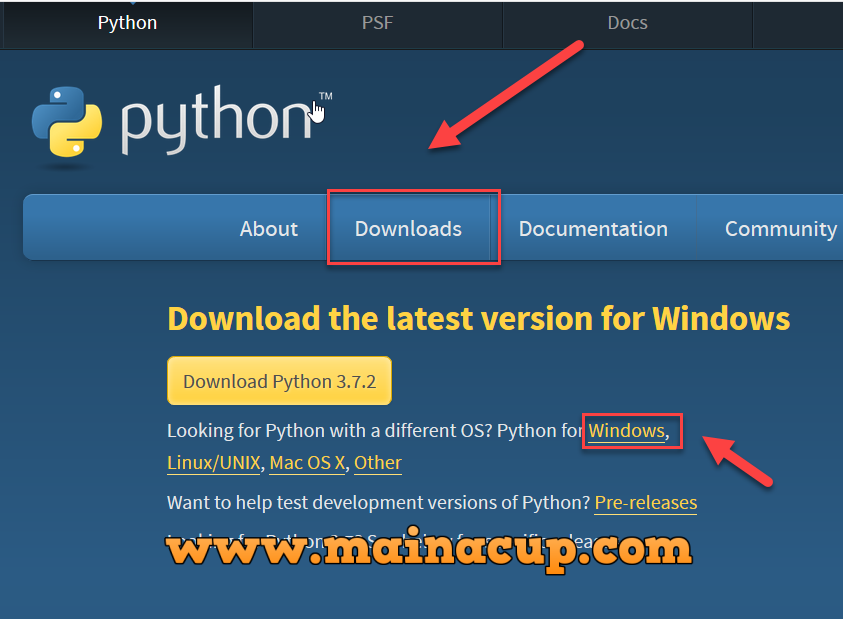The width and height of the screenshot is (843, 619).
Task: Select the Python top tab
Action: click(x=127, y=23)
